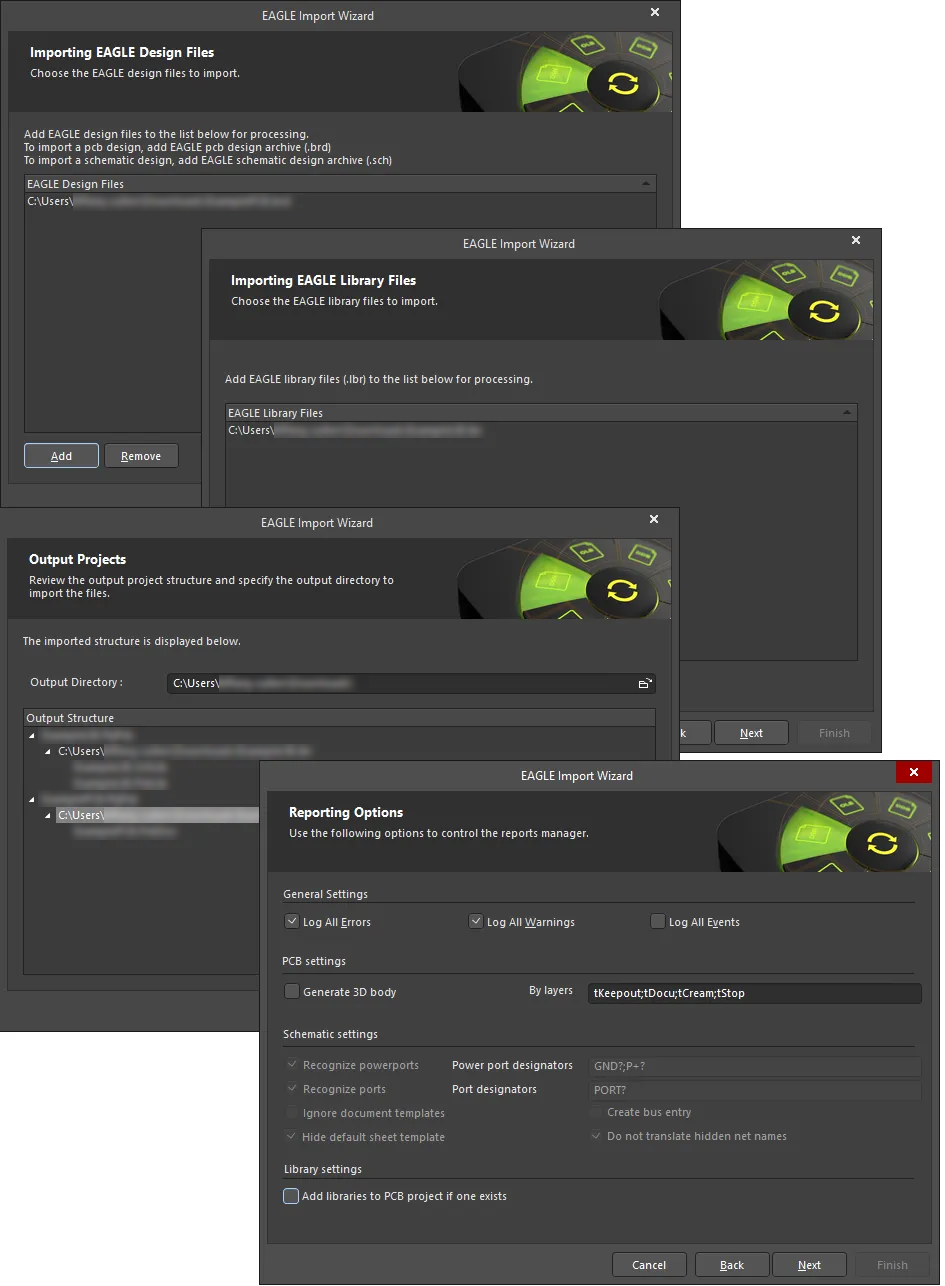Viewport: 945px width, 1286px height.
Task: Click Back in the Reporting Options dialog
Action: click(732, 1265)
